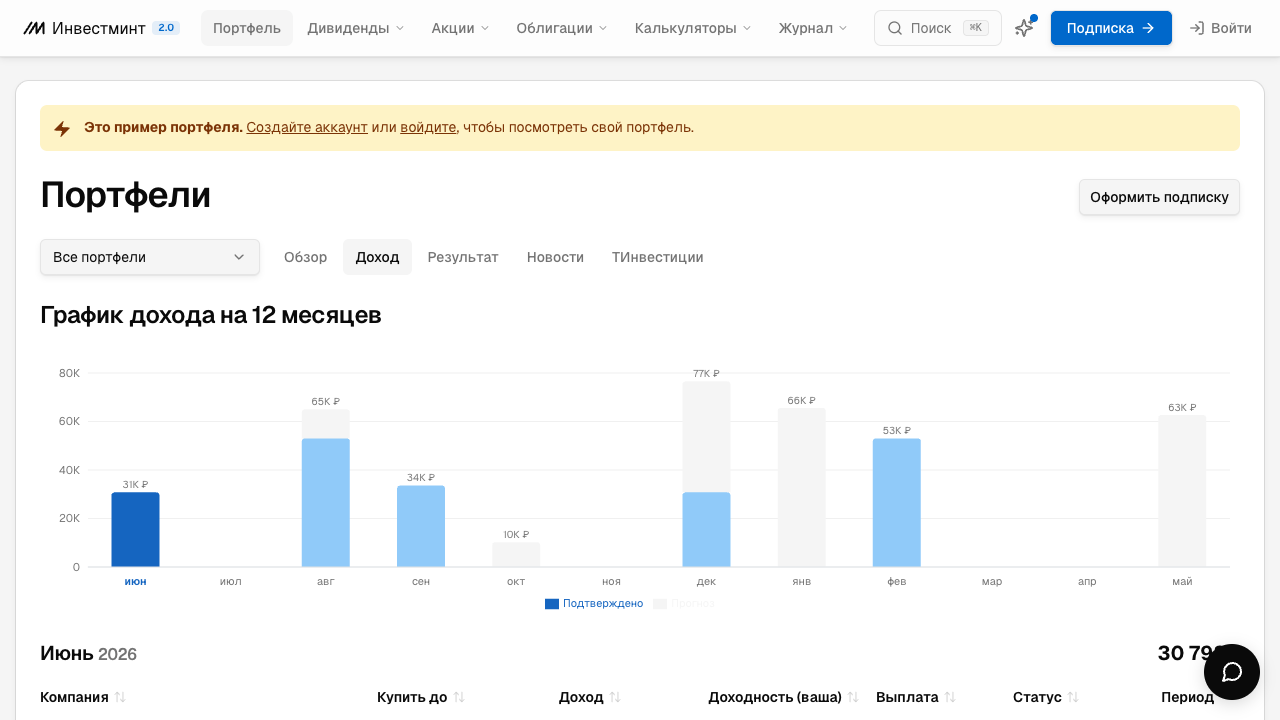
Task: Sort by Выплата column arrows
Action: [950, 697]
